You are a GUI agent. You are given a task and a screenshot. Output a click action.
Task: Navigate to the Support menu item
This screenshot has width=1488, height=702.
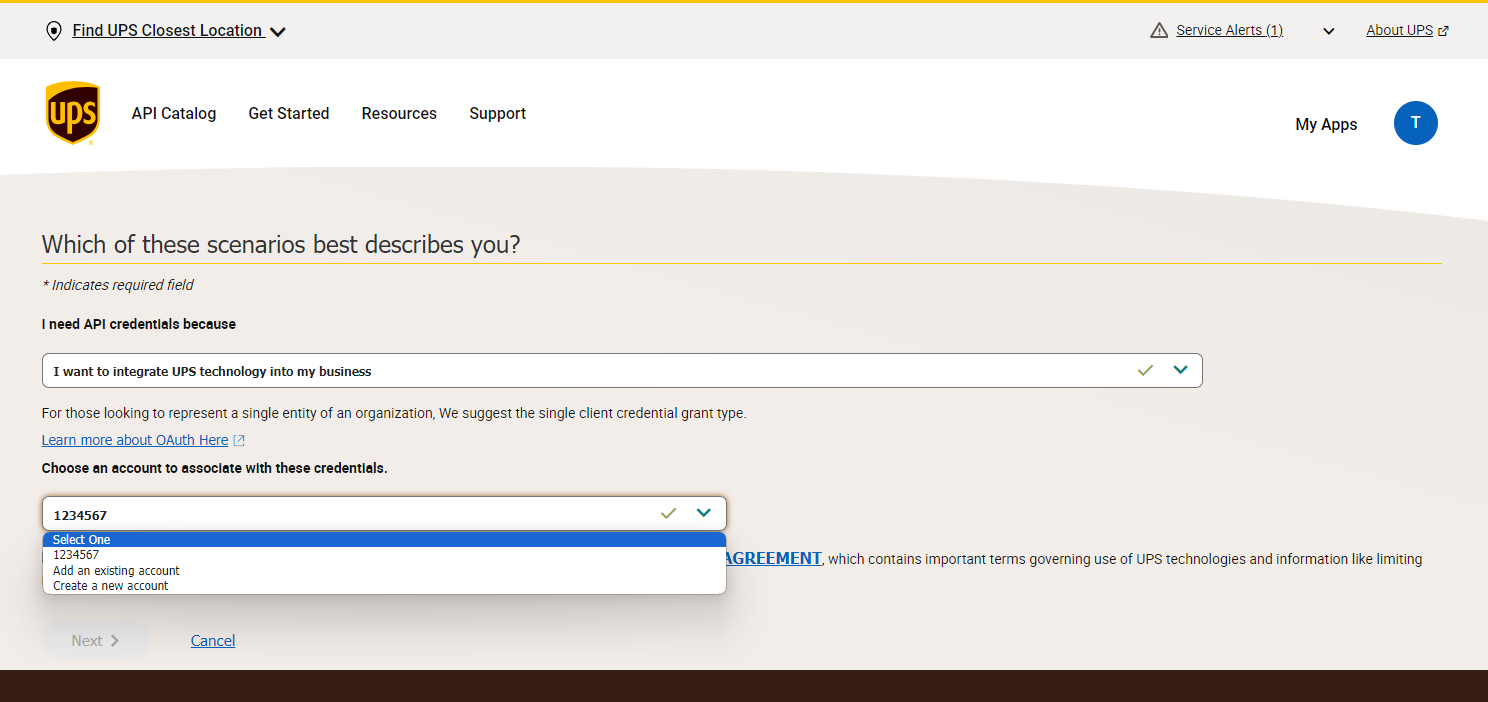click(497, 113)
